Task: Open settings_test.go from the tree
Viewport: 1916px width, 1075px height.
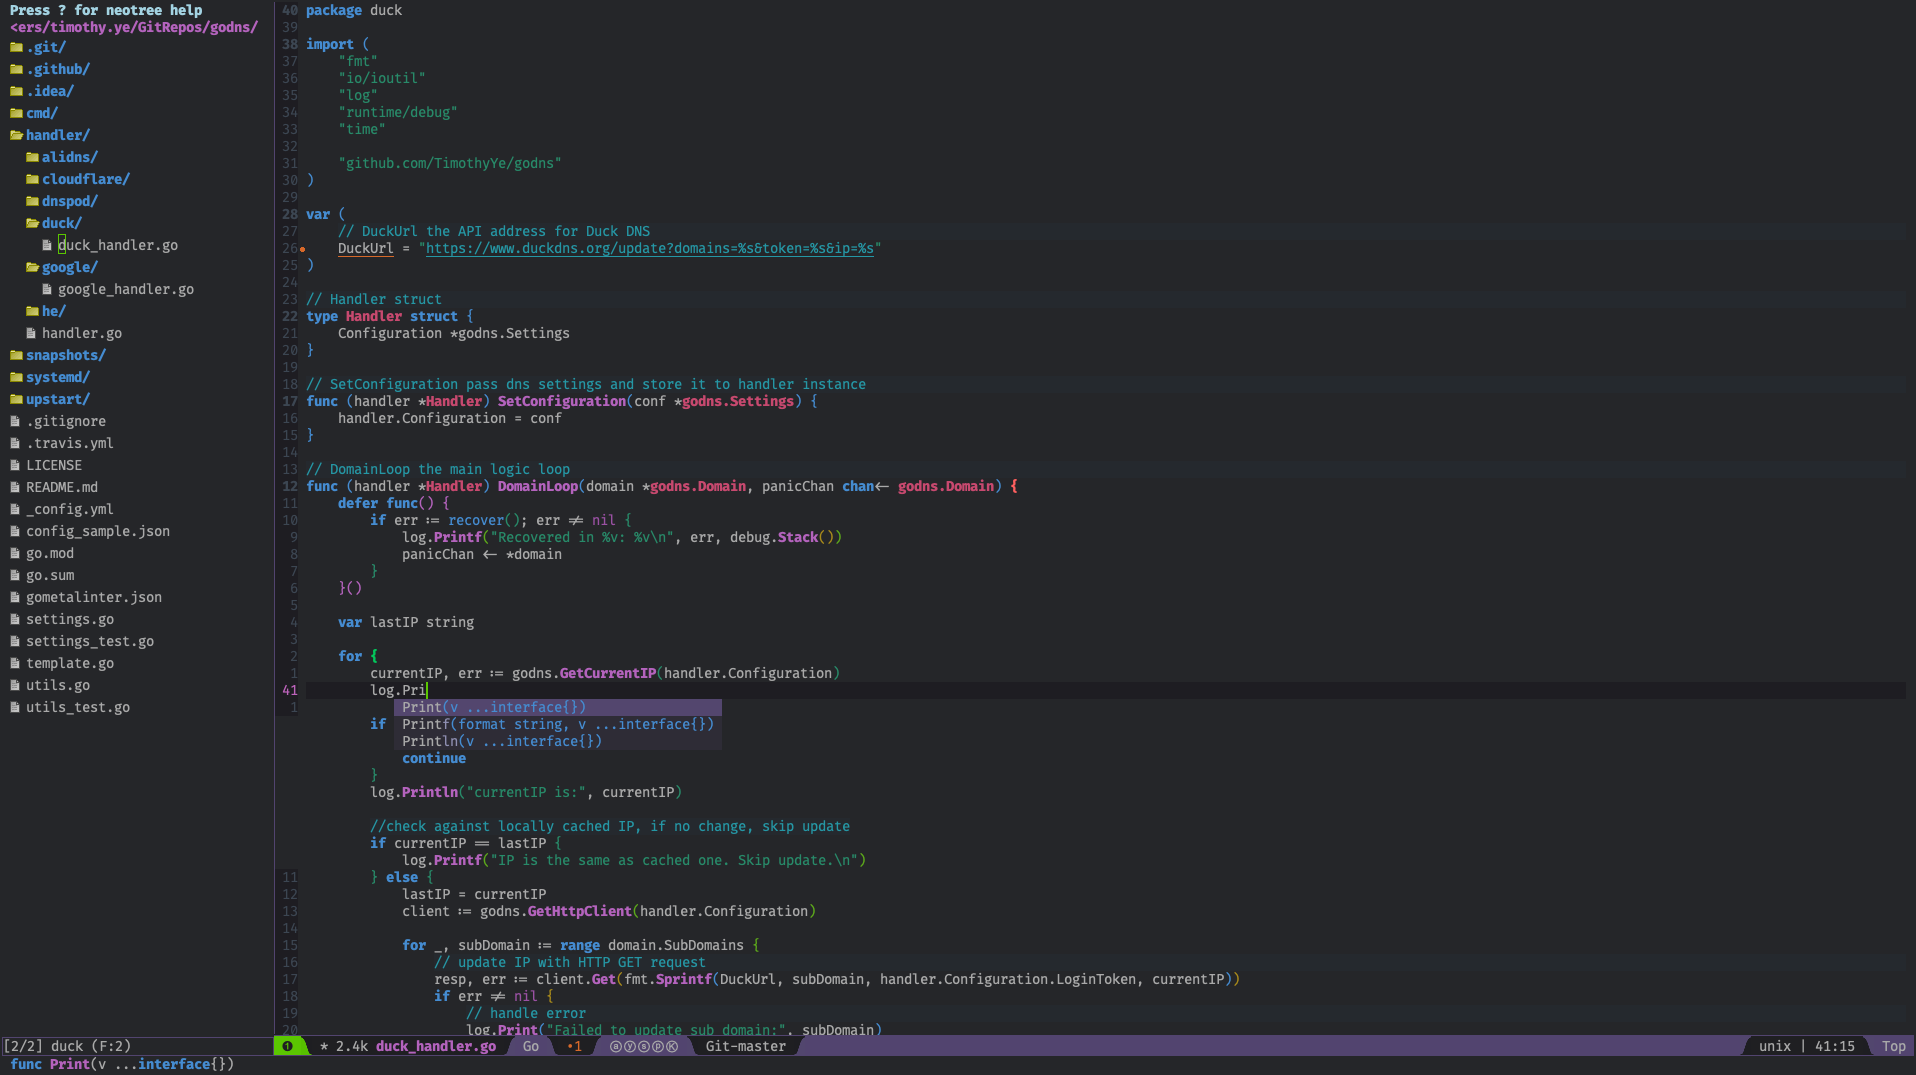Action: coord(90,641)
